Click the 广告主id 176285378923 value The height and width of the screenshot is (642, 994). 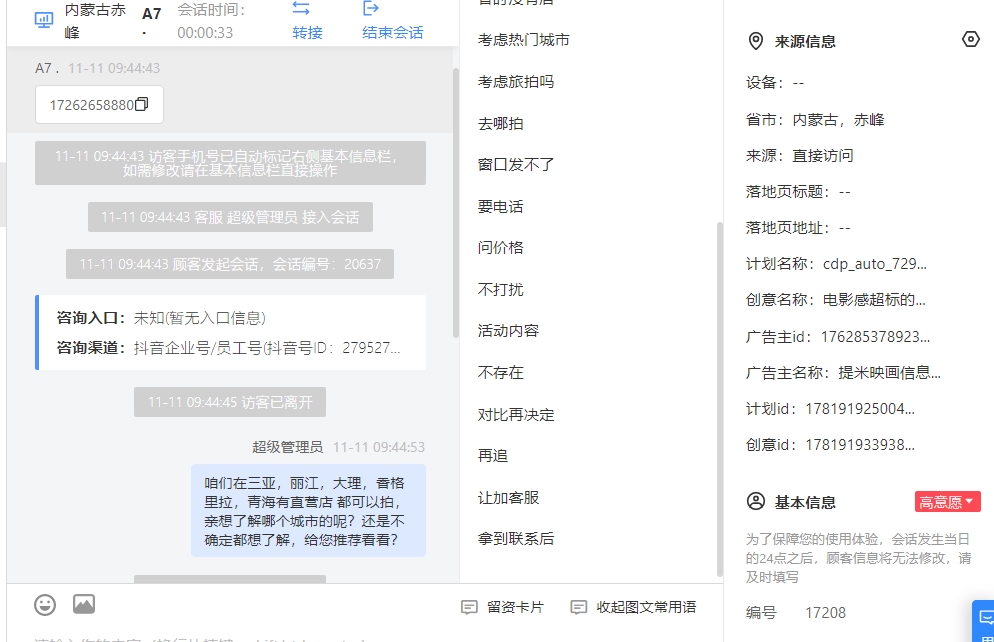tap(875, 337)
